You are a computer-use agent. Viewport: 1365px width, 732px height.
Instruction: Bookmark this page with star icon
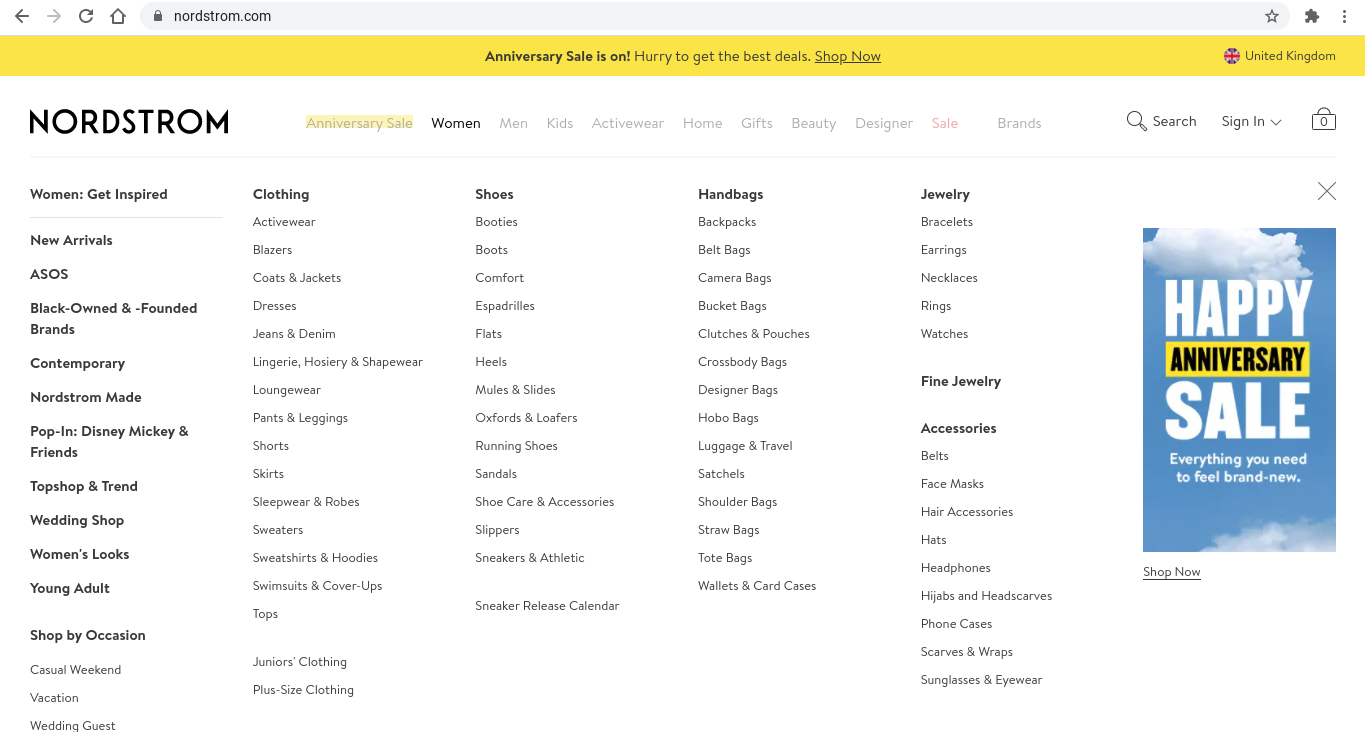[x=1272, y=16]
